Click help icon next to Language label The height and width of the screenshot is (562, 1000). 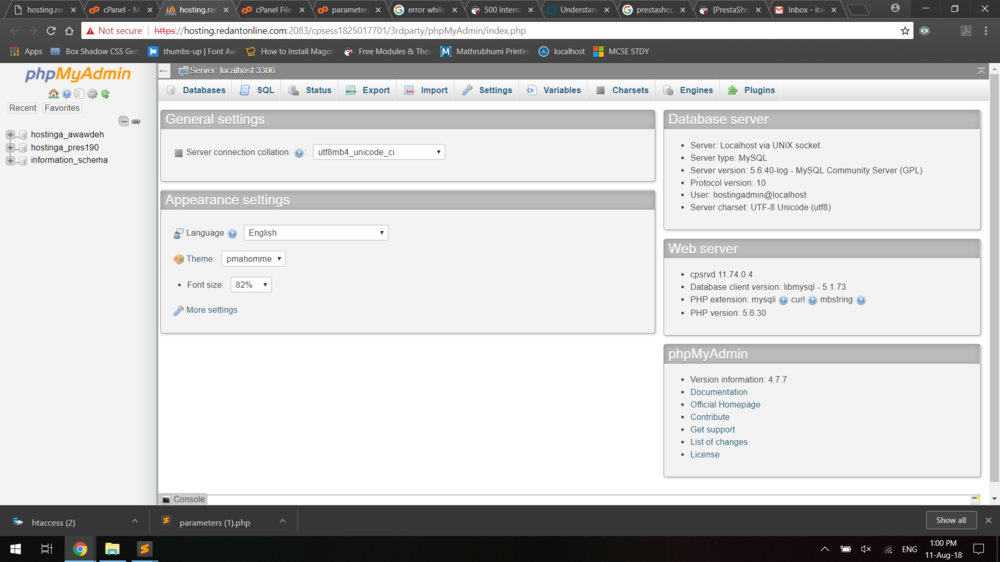[x=233, y=233]
